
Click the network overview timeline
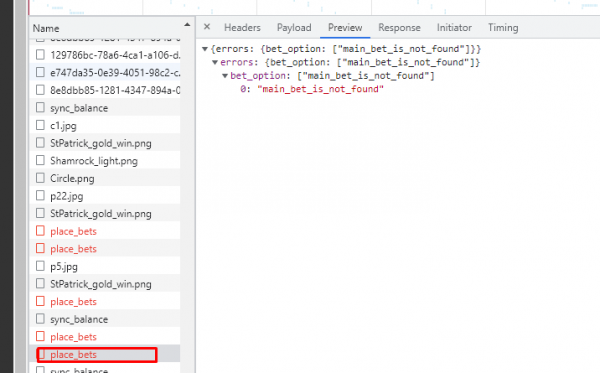314,7
